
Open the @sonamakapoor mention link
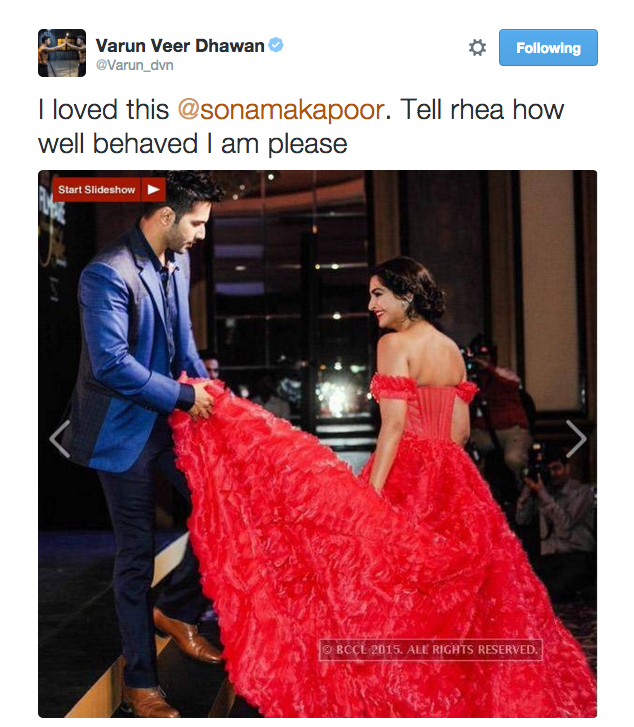pos(281,110)
